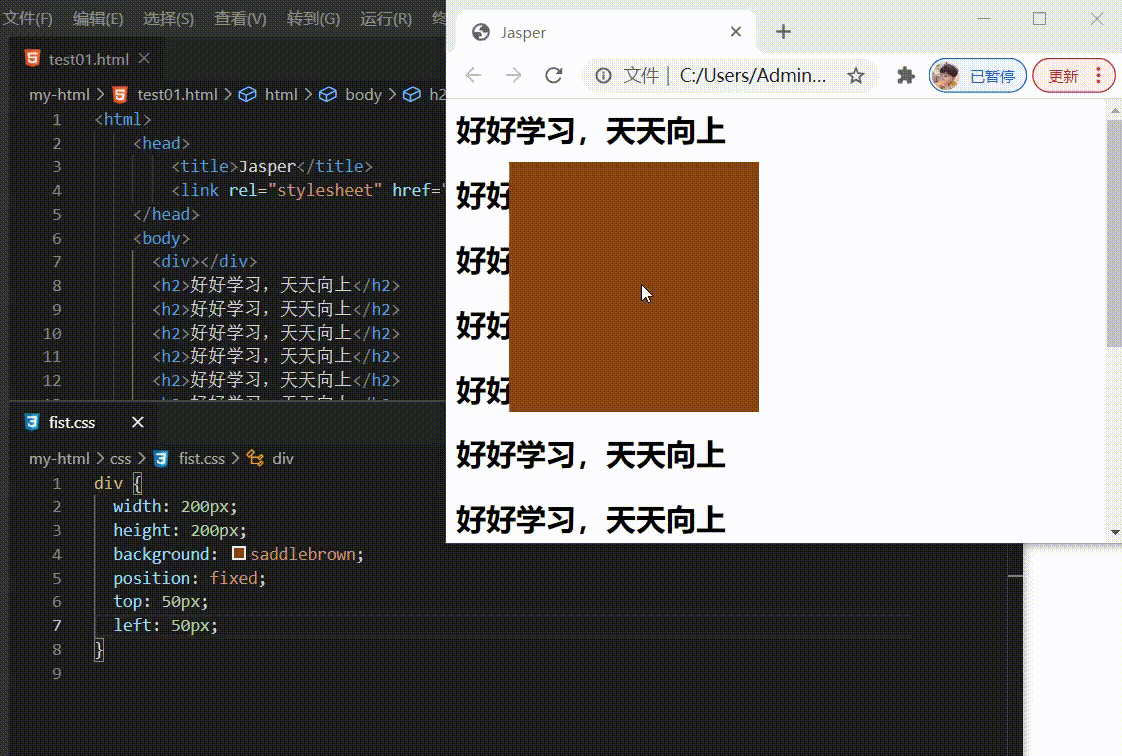Screen dimensions: 1122x756
Task: Open the 转到(G) menu
Action: pos(313,19)
